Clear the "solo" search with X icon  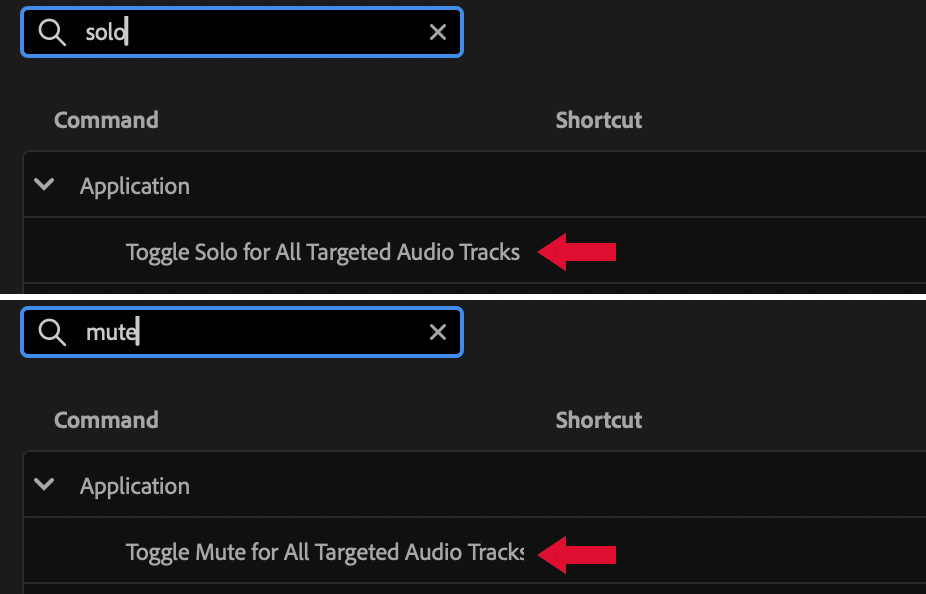(437, 32)
